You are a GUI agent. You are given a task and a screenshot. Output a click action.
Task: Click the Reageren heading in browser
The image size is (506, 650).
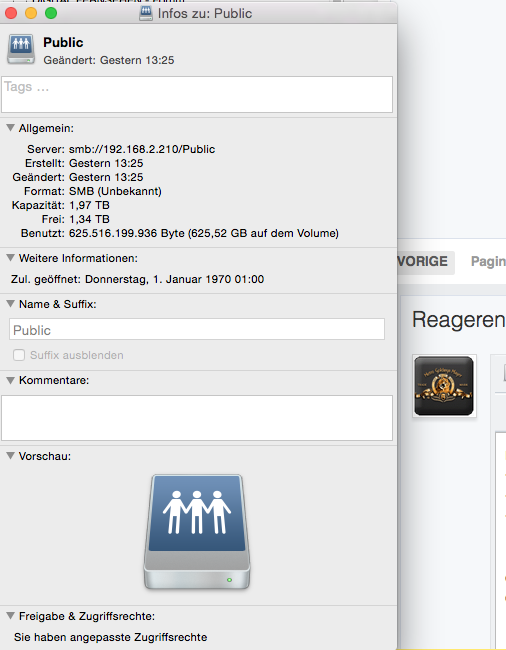pyautogui.click(x=459, y=320)
